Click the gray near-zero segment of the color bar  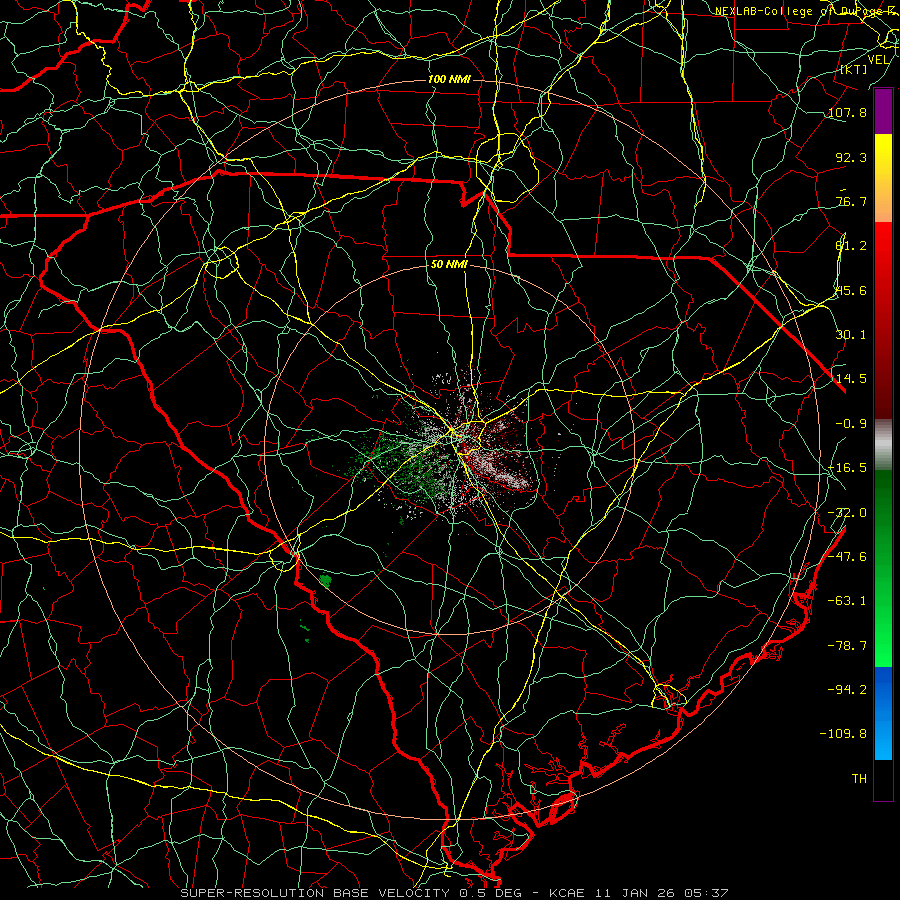[x=883, y=443]
